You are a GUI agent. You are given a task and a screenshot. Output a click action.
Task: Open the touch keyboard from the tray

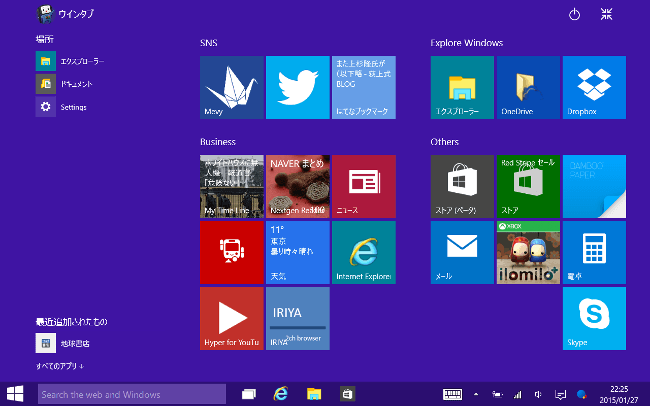[x=452, y=394]
